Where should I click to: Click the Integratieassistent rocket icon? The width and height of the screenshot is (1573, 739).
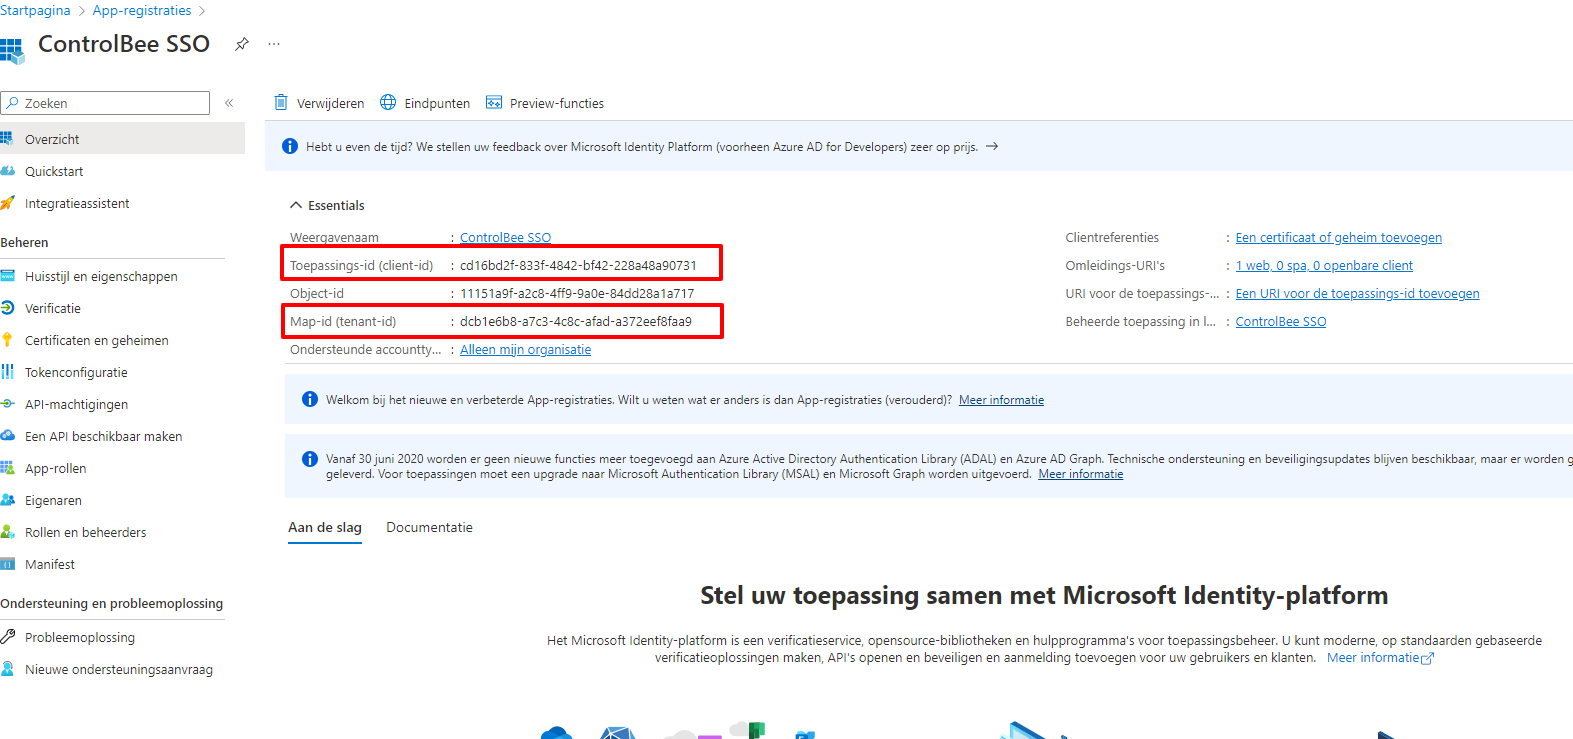(x=7, y=203)
